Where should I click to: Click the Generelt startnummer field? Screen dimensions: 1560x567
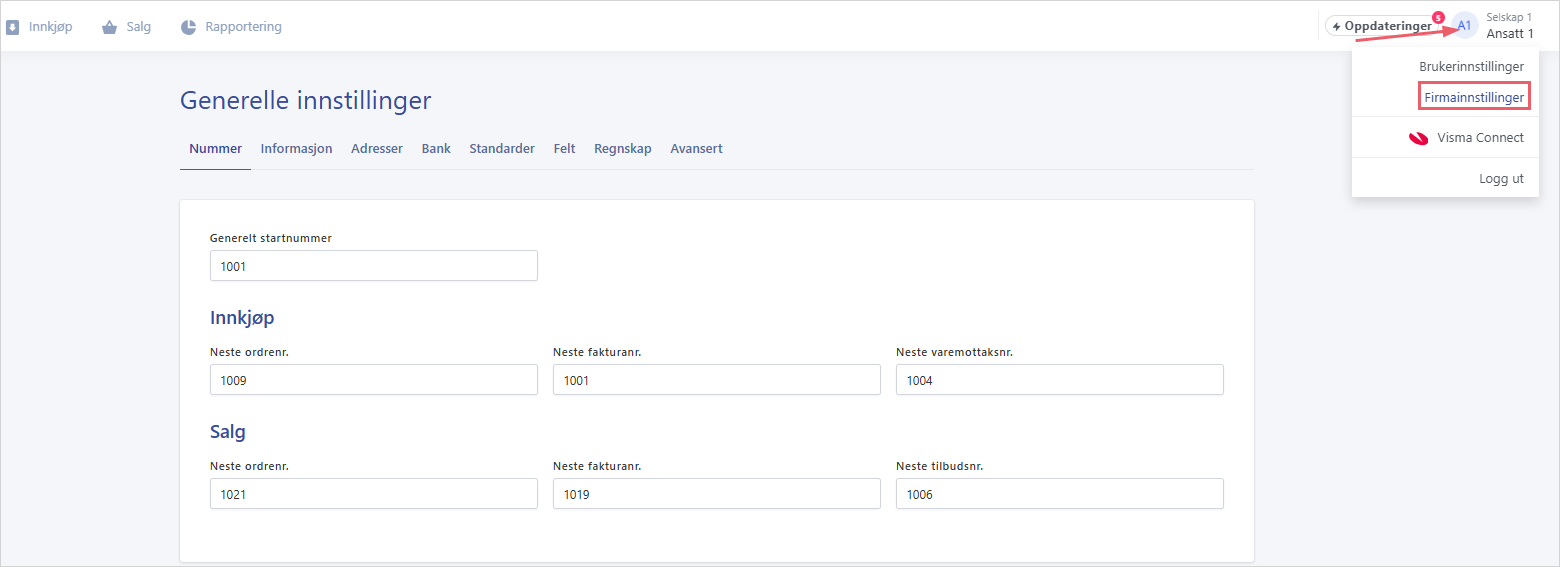pyautogui.click(x=374, y=266)
